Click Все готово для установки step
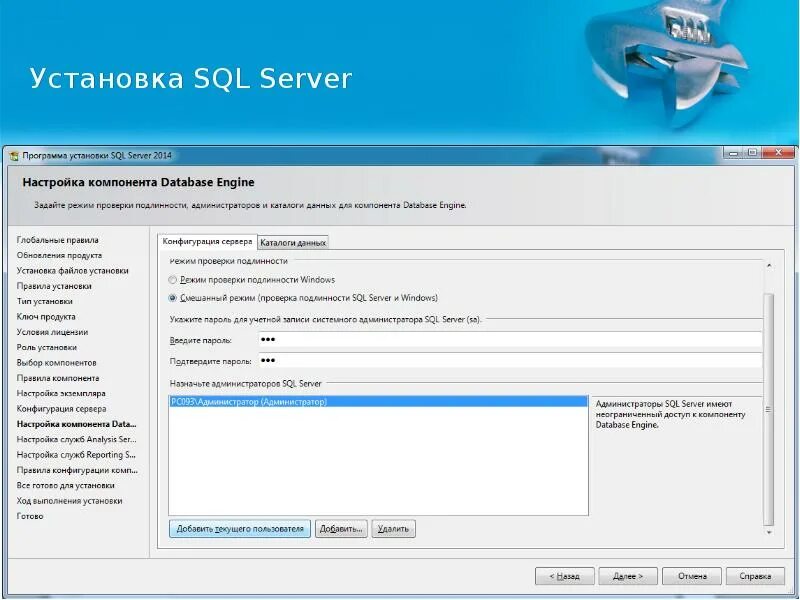800x600 pixels. [x=65, y=485]
